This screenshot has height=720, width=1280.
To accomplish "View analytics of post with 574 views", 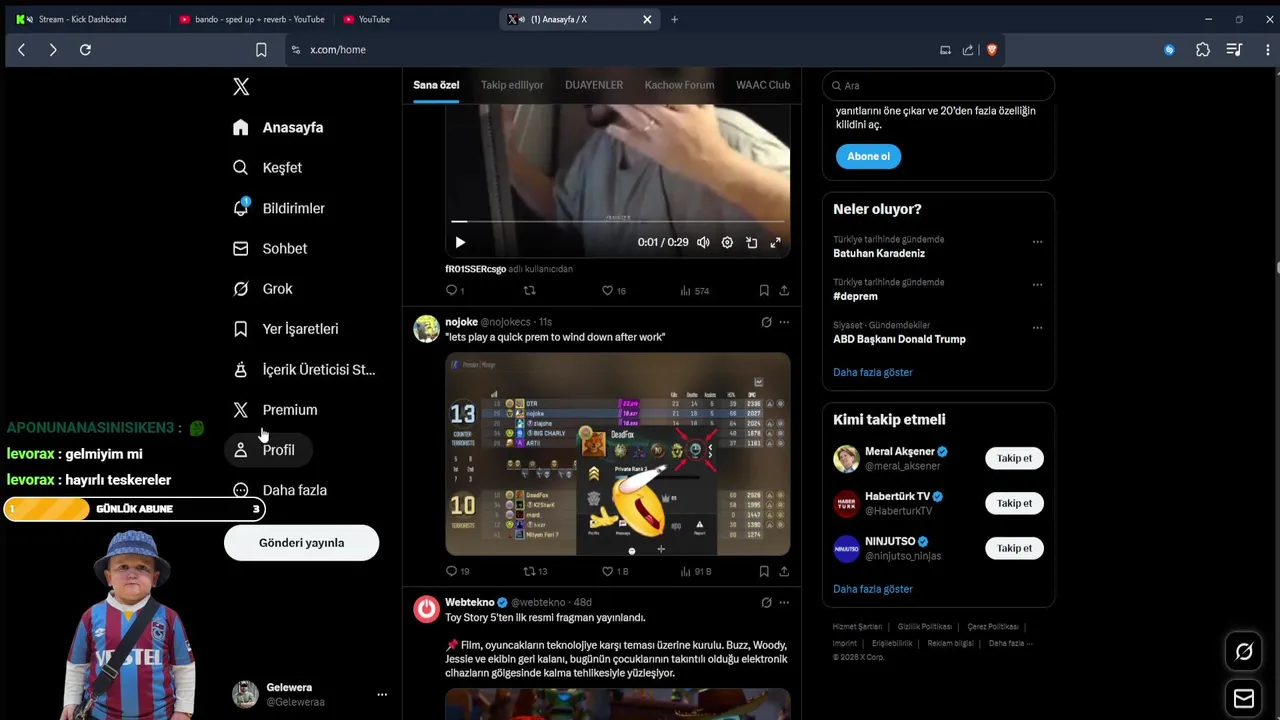I will pyautogui.click(x=694, y=291).
